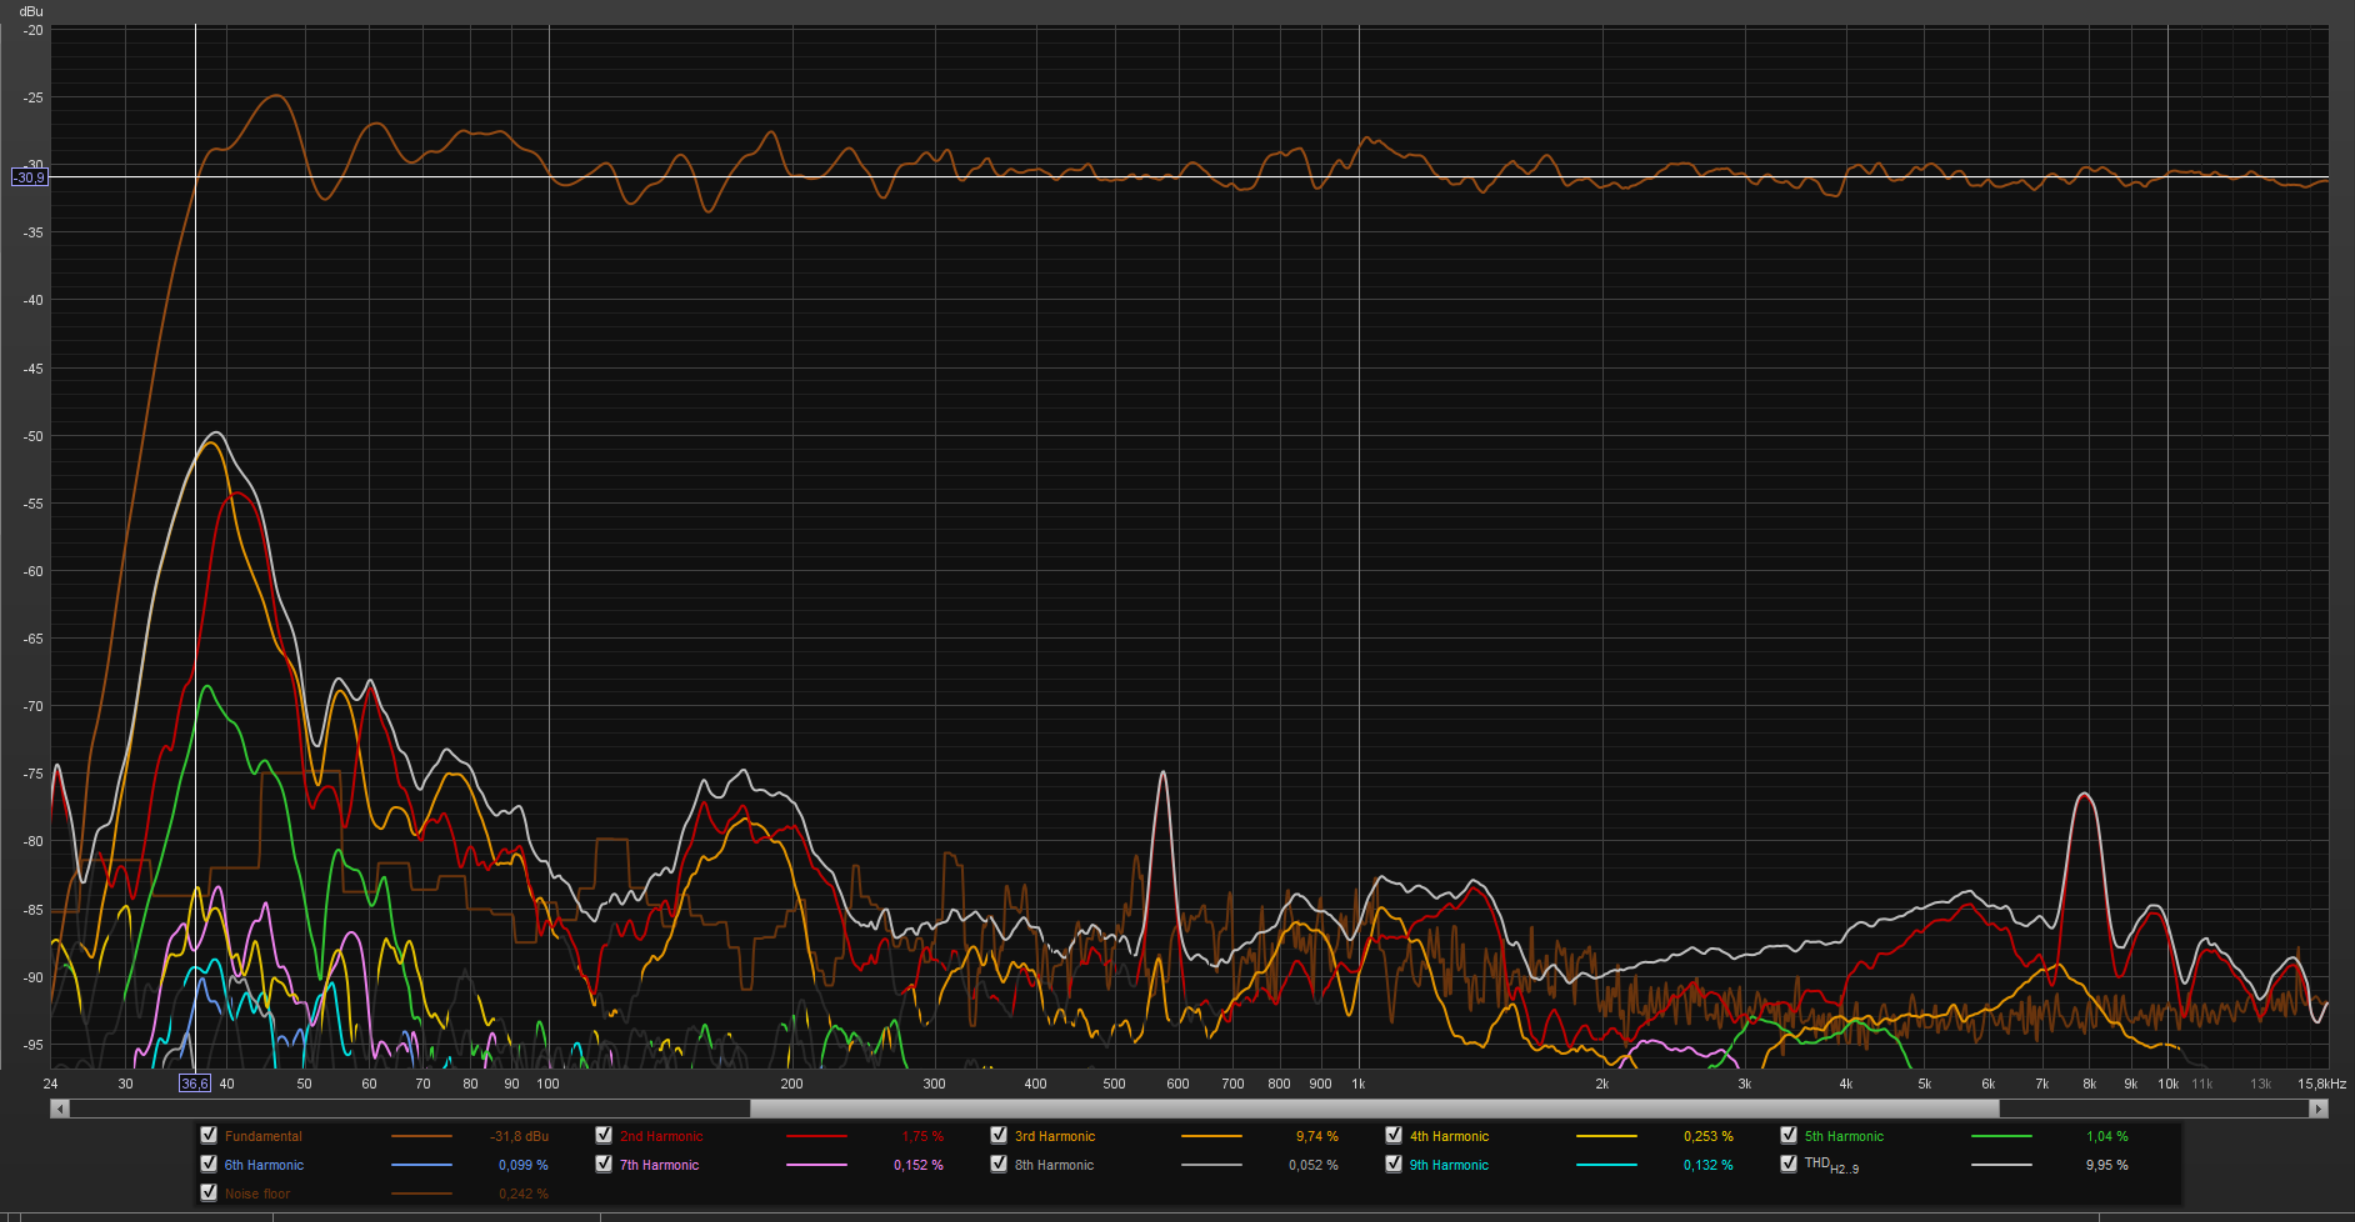Click the 1k frequency axis label
Viewport: 2355px width, 1222px height.
(1358, 1084)
